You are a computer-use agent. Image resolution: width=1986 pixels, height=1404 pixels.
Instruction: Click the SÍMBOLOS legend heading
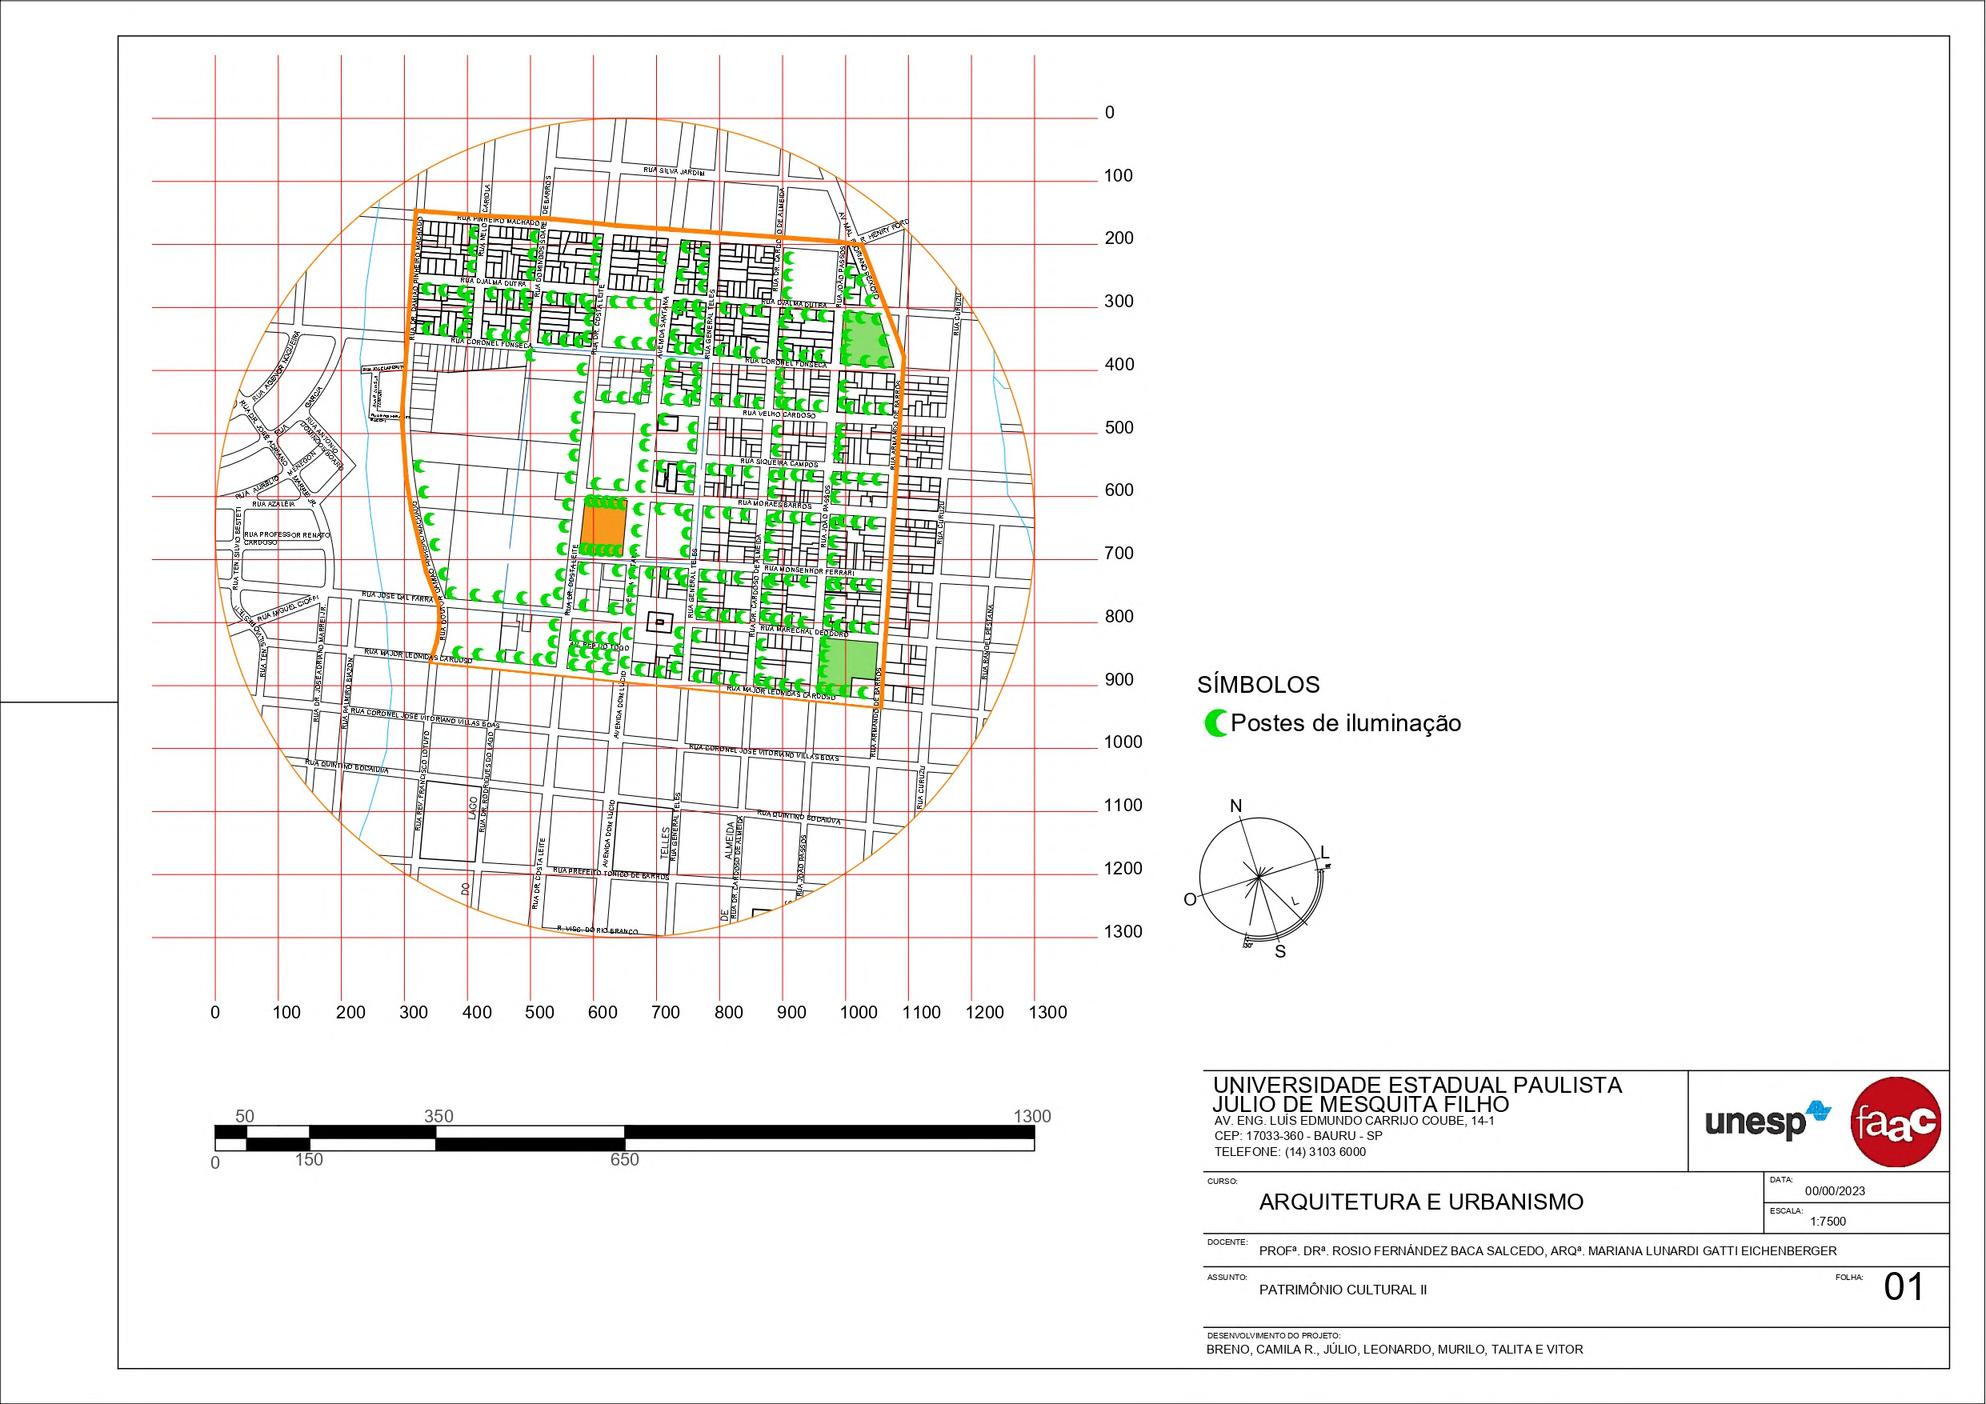point(1258,685)
